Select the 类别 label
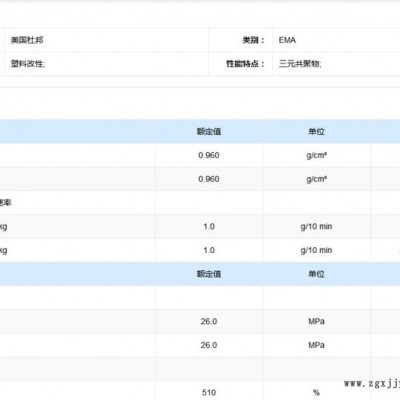The width and height of the screenshot is (400, 400). (253, 40)
